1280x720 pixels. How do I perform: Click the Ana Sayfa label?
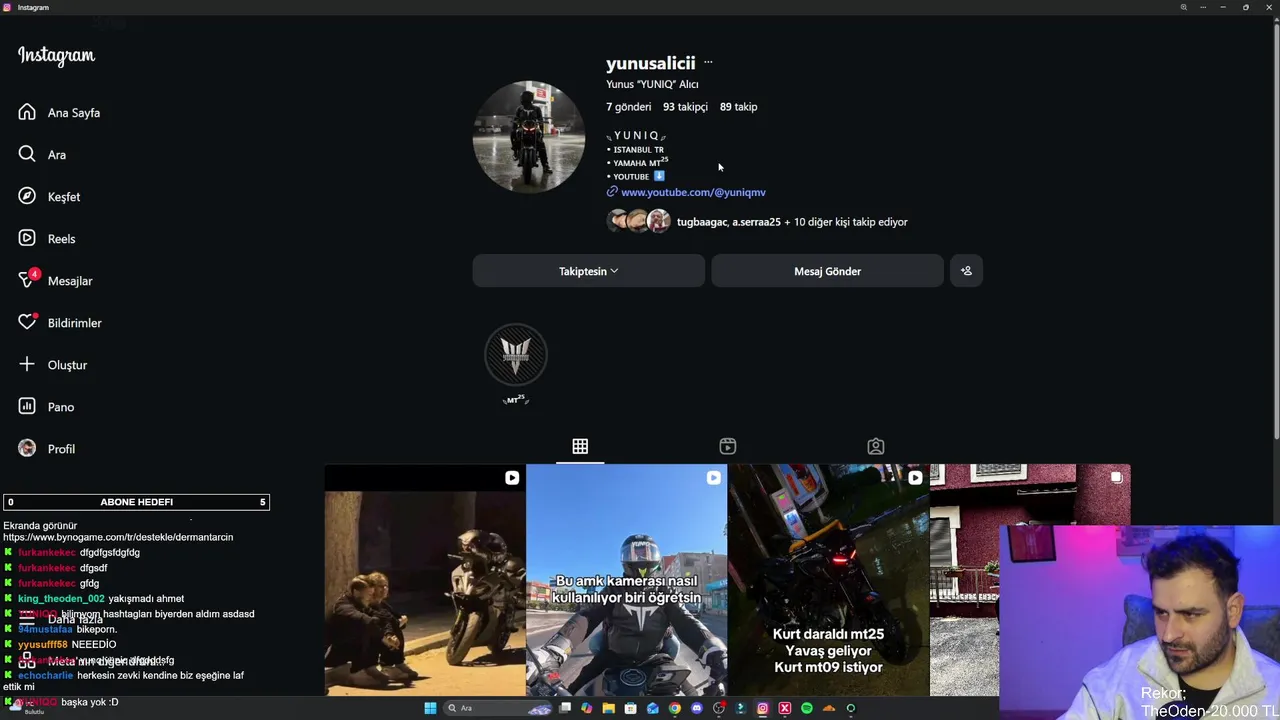(74, 113)
